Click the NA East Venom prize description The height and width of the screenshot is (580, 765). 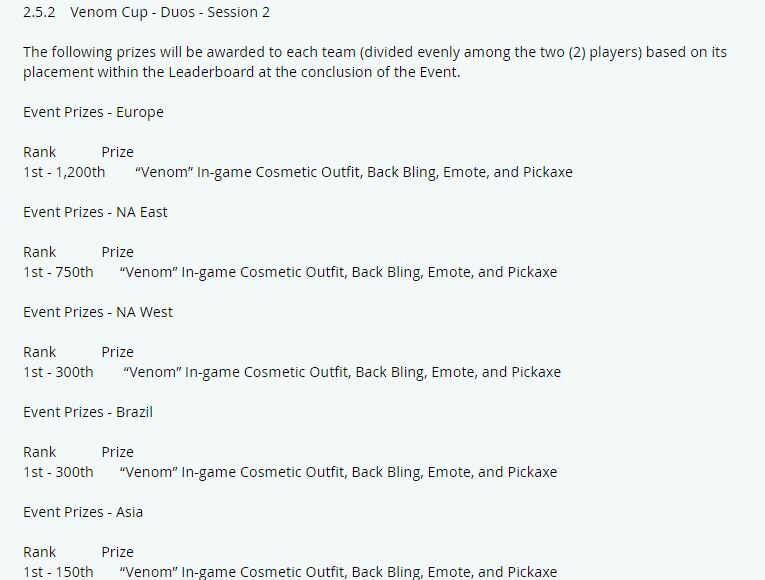[338, 272]
